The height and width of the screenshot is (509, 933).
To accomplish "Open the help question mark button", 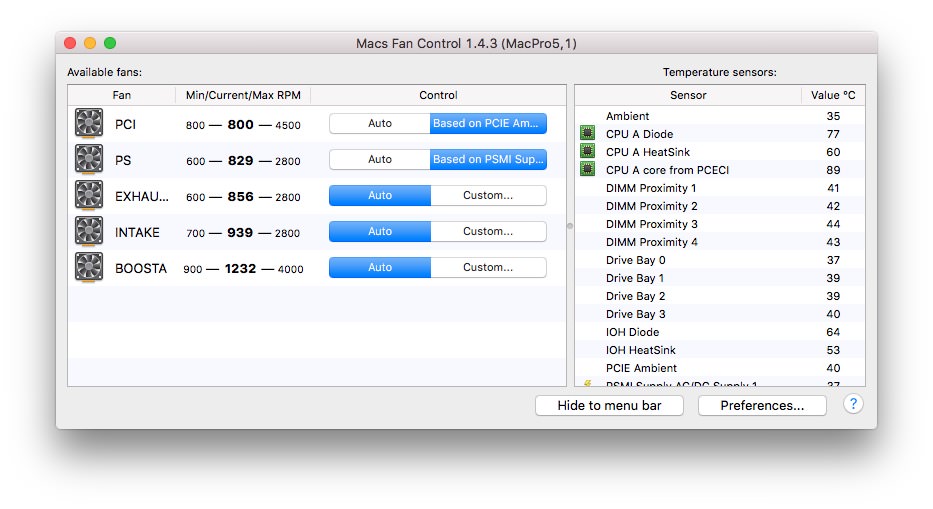I will (x=853, y=404).
